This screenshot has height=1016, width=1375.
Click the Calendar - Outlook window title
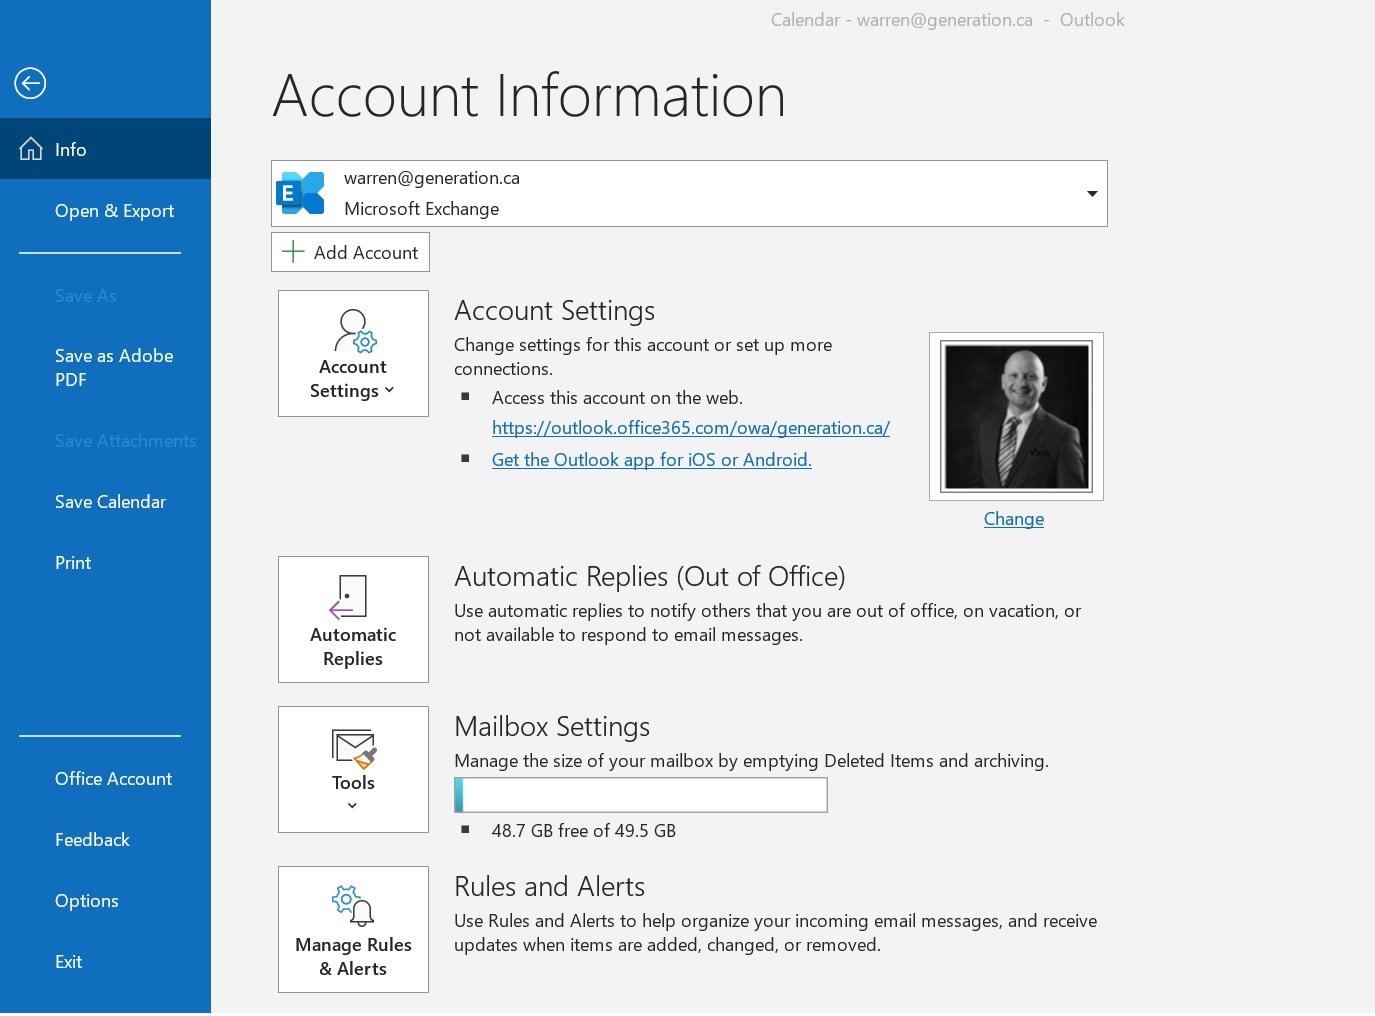(x=948, y=20)
